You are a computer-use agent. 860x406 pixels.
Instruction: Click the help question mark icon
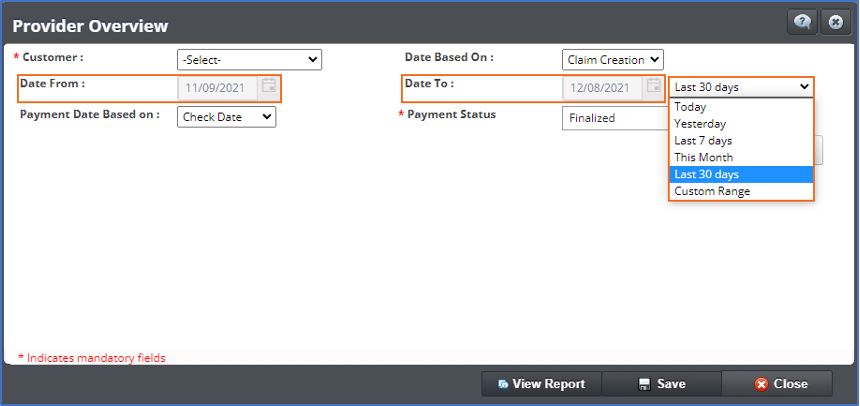point(802,23)
